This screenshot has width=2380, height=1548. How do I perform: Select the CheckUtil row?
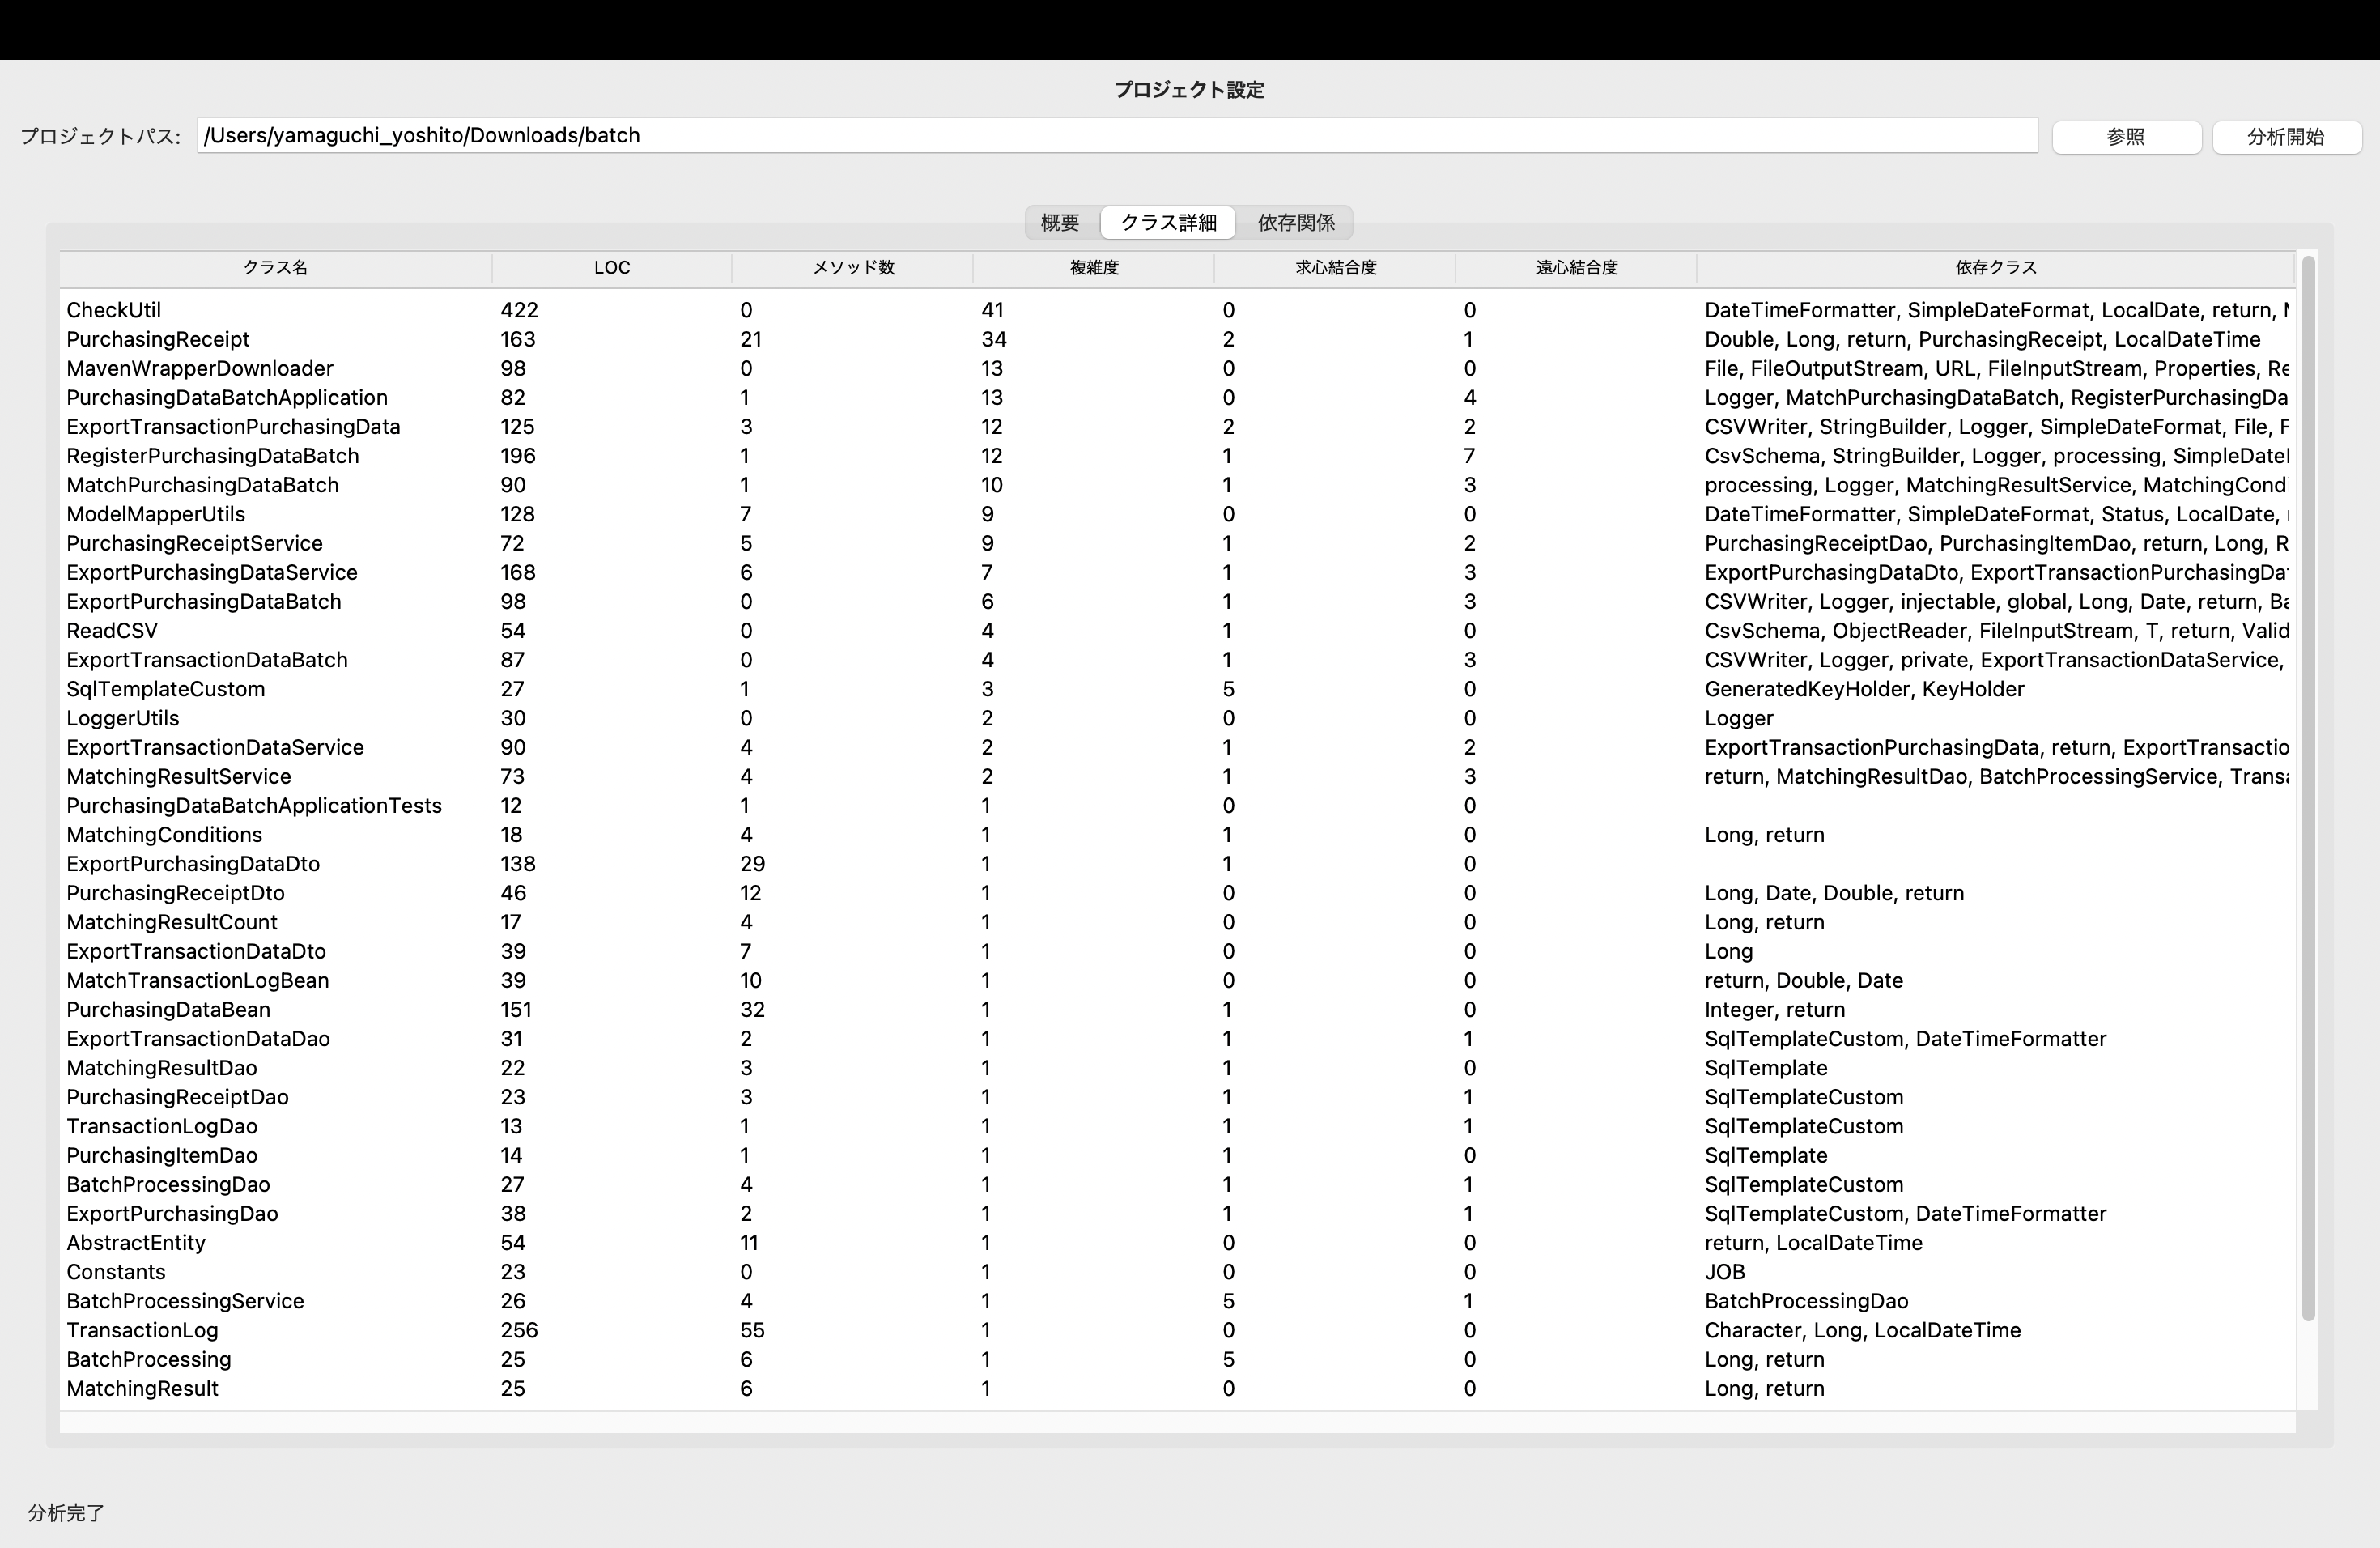[x=114, y=310]
